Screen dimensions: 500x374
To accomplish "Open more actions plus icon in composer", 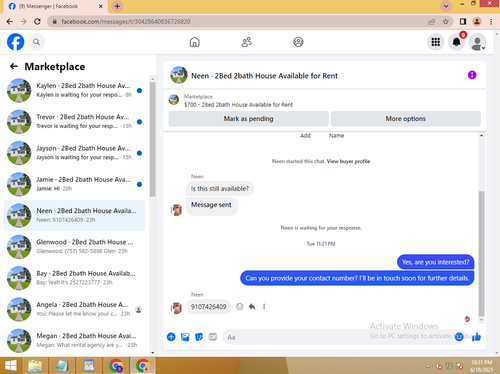I will tap(171, 337).
